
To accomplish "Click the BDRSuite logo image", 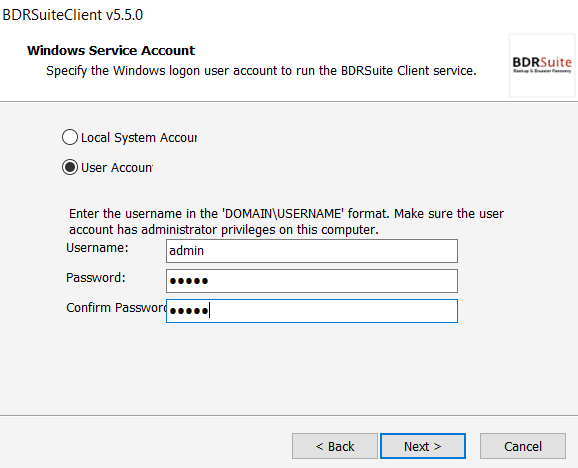I will (542, 65).
